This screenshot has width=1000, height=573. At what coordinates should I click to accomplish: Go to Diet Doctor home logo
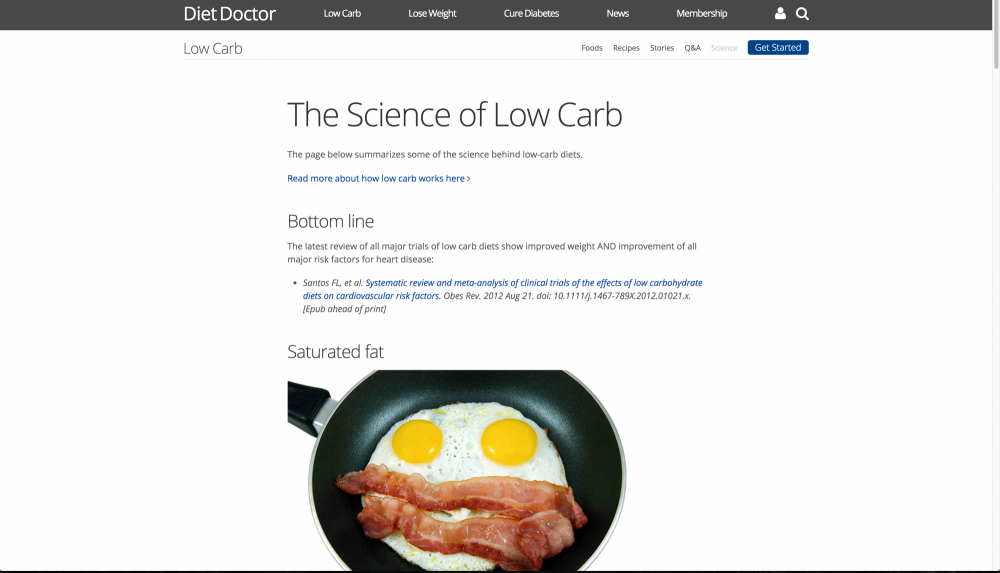click(x=229, y=14)
